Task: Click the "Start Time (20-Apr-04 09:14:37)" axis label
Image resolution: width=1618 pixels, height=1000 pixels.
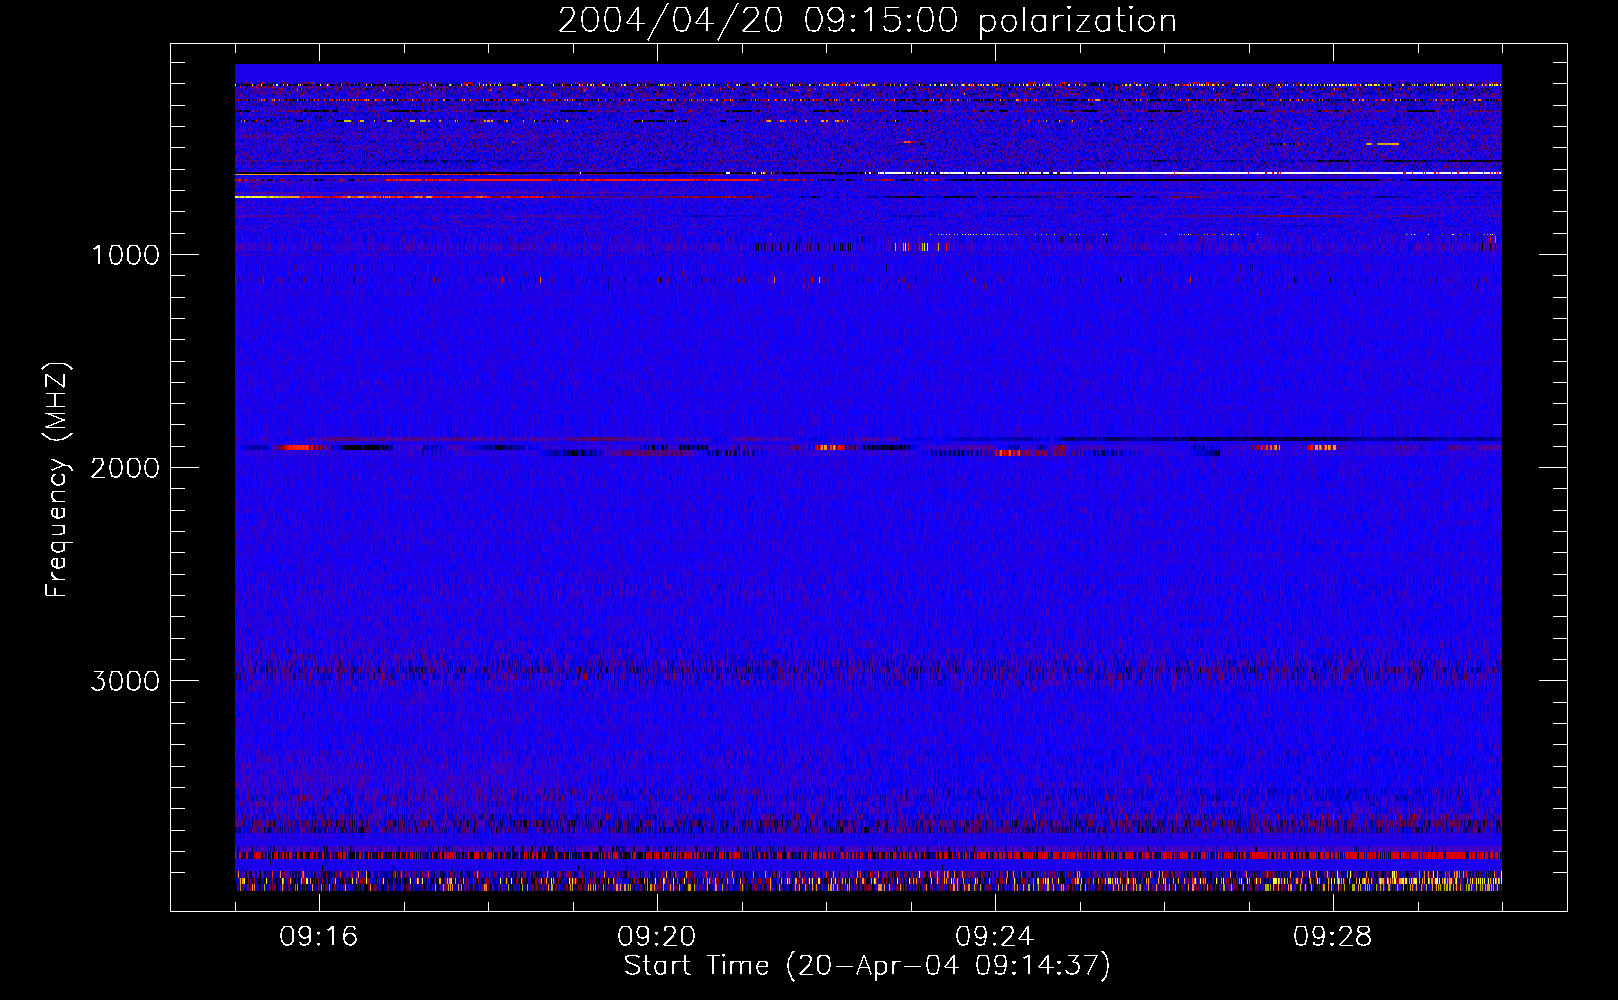Action: coord(867,966)
